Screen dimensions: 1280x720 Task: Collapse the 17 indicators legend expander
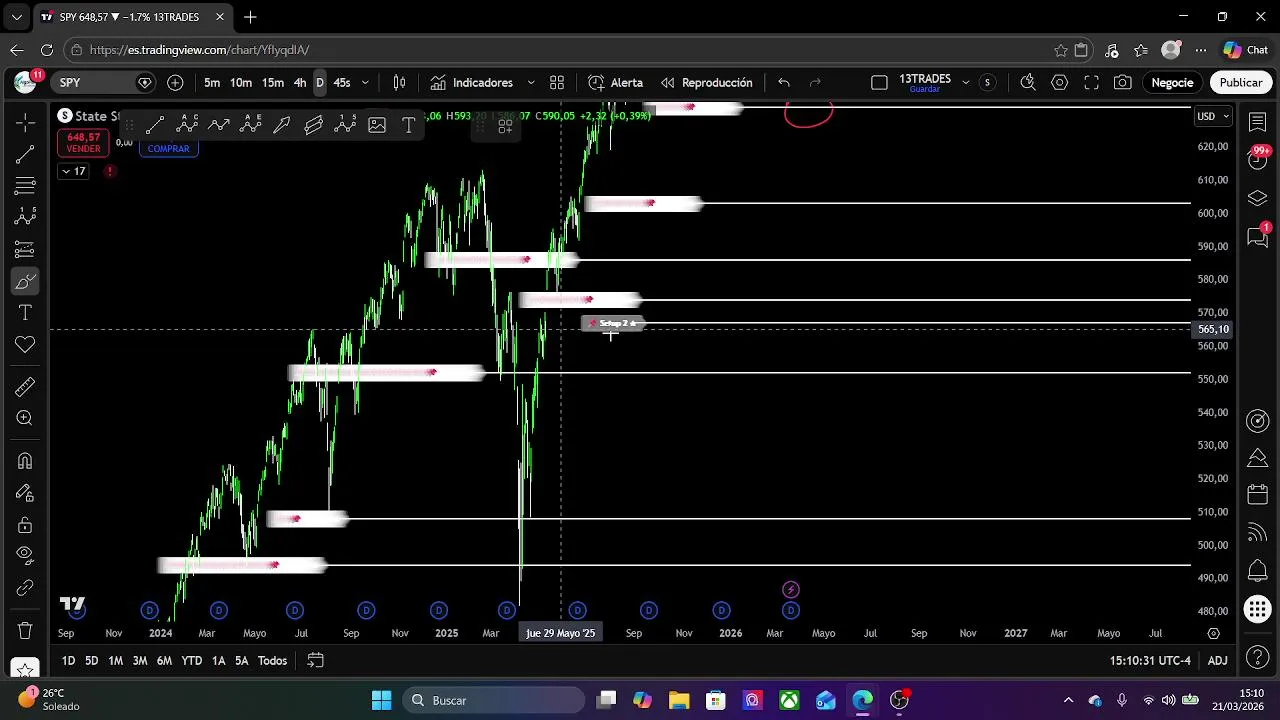coord(72,171)
